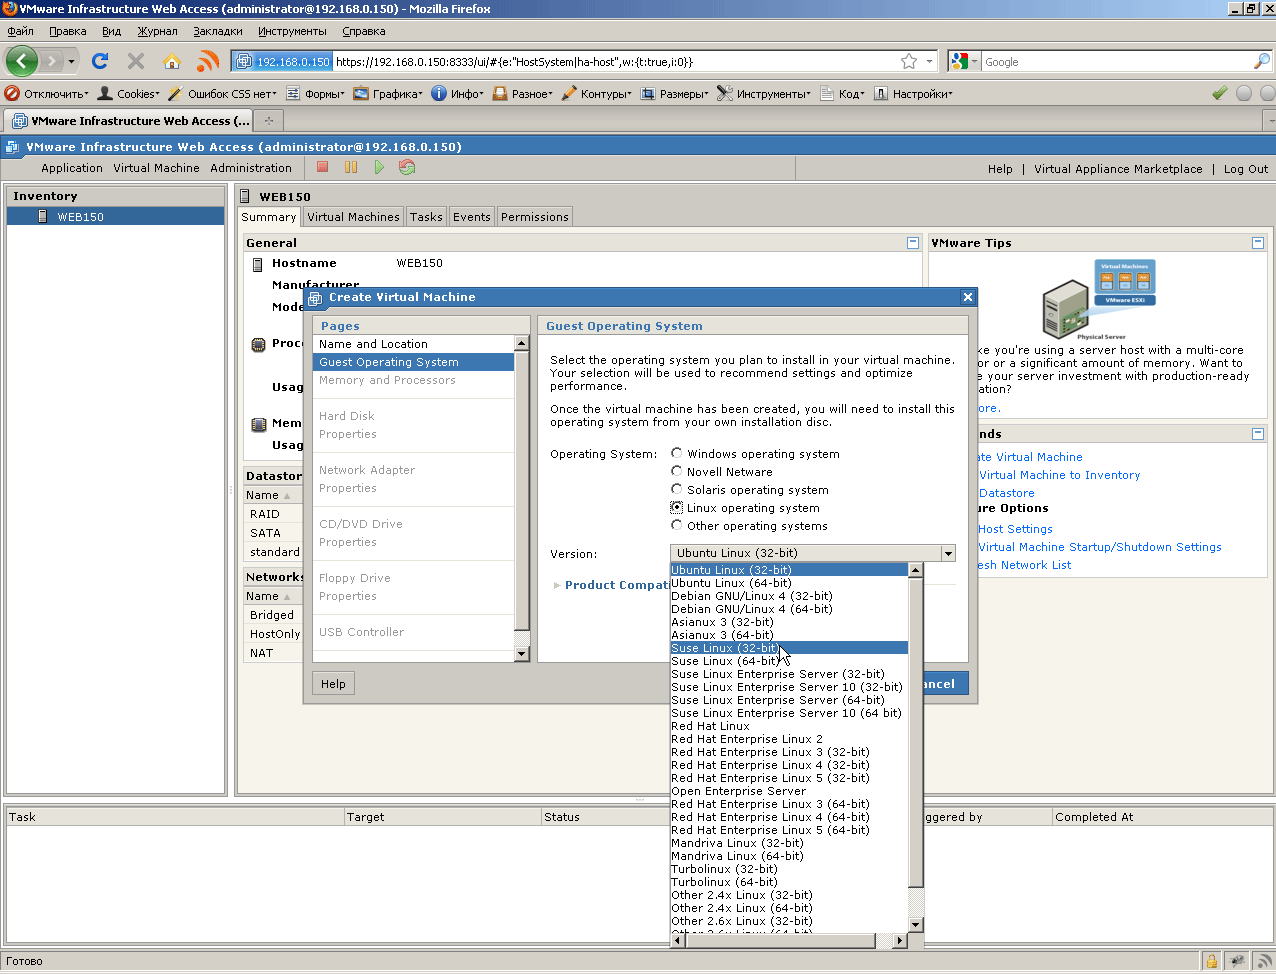Click Pages list scrollbar down arrow
The height and width of the screenshot is (974, 1276).
tap(521, 653)
